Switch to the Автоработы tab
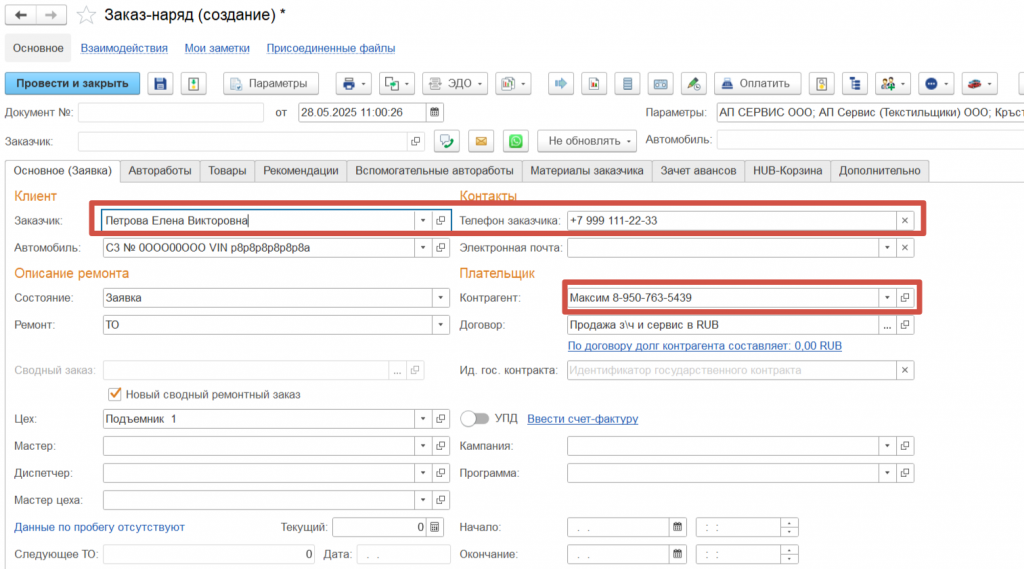This screenshot has width=1024, height=569. (x=160, y=171)
